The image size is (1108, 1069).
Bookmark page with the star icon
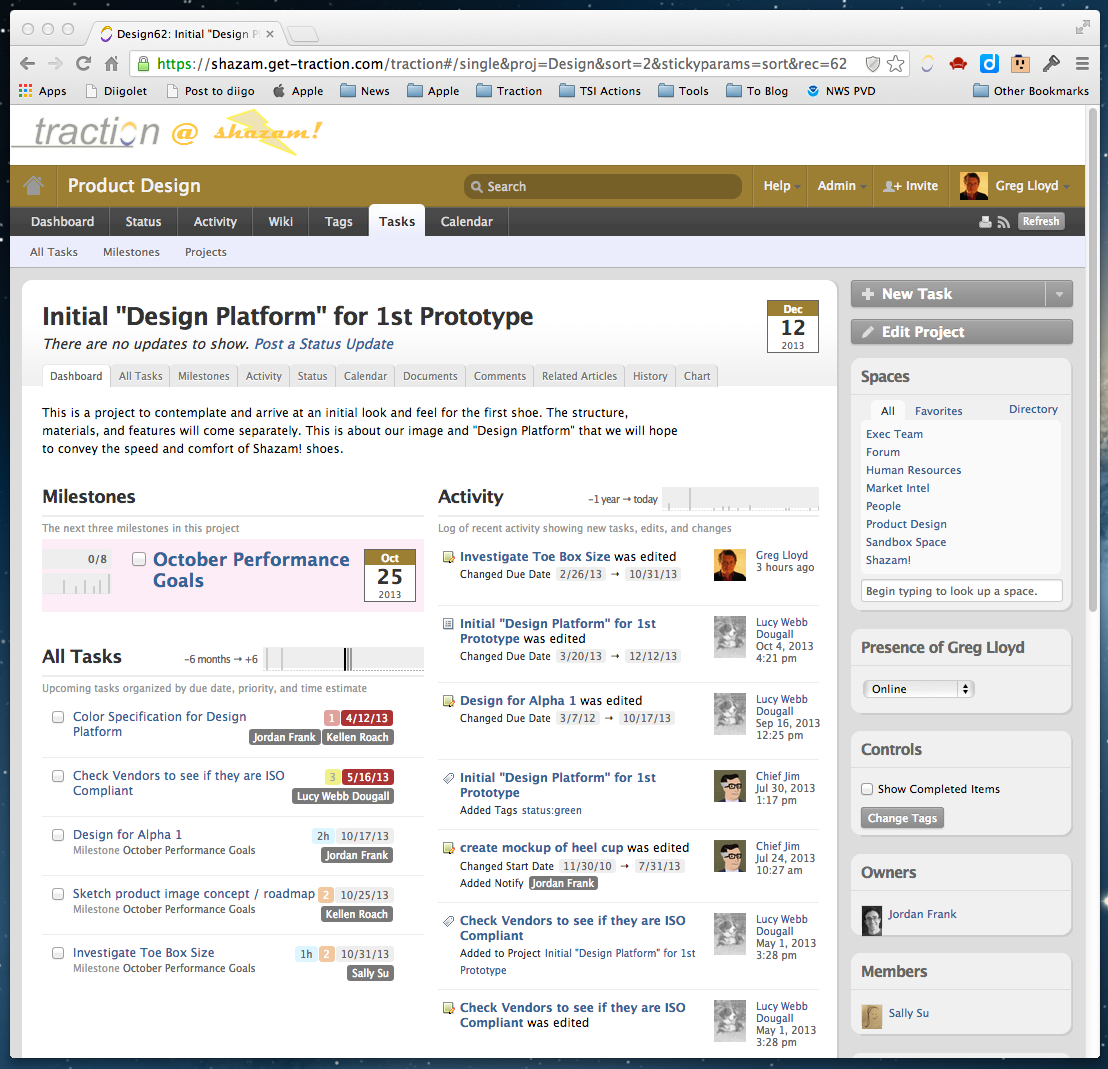pyautogui.click(x=896, y=64)
